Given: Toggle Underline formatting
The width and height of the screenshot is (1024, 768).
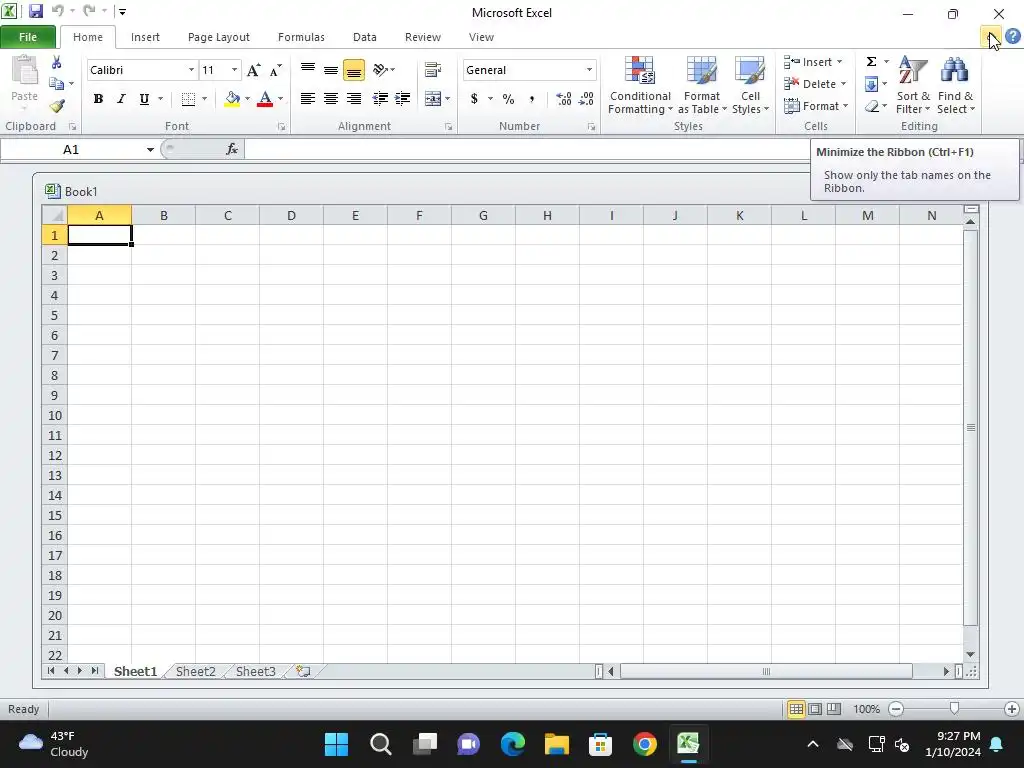Looking at the screenshot, I should (x=144, y=99).
